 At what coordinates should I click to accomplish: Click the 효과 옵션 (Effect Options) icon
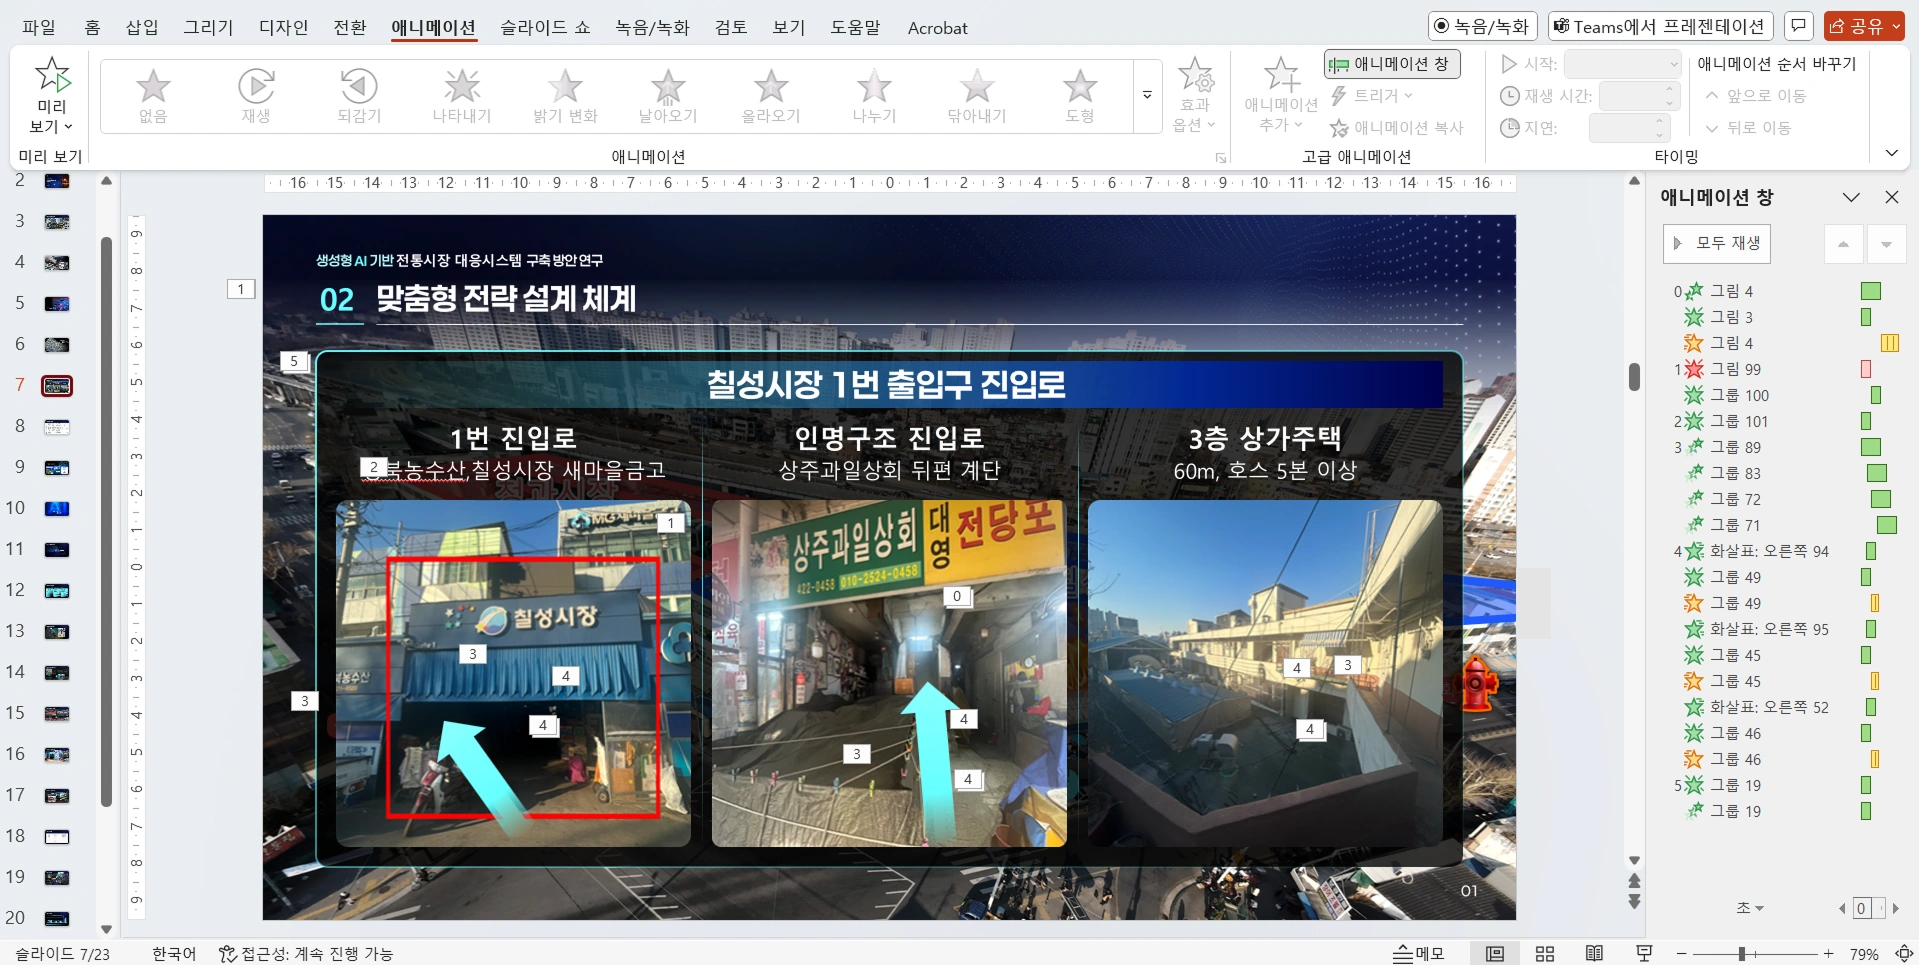[x=1195, y=94]
